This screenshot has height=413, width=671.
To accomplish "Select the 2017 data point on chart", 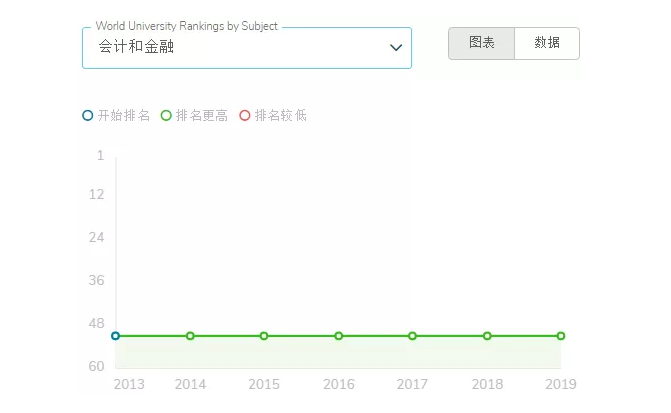I will point(412,336).
